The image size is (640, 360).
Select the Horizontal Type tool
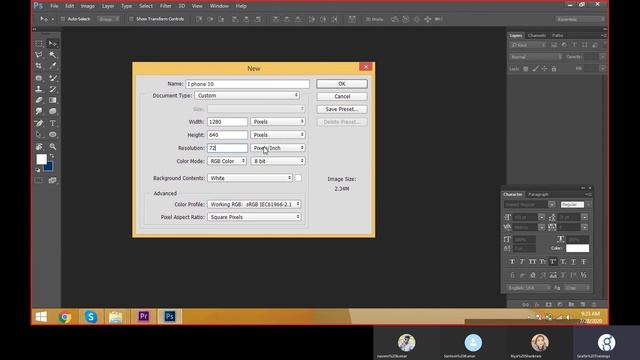(x=53, y=123)
